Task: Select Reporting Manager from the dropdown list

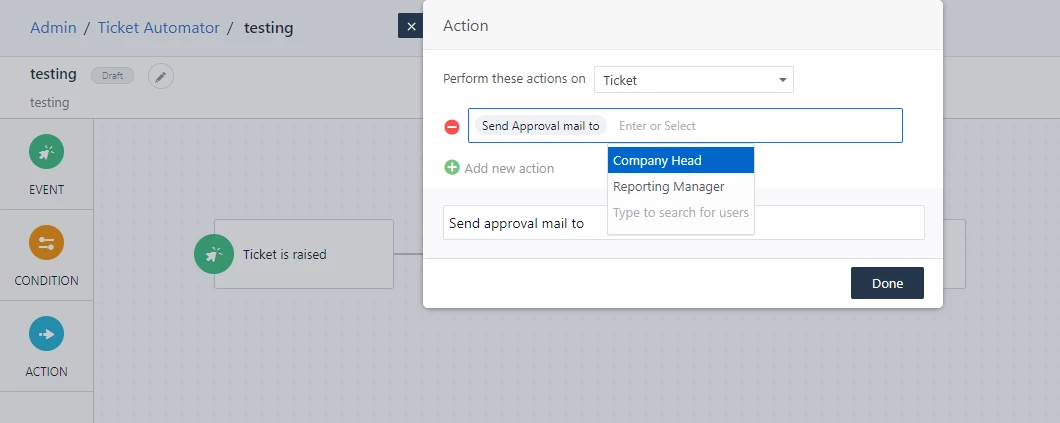Action: [681, 186]
